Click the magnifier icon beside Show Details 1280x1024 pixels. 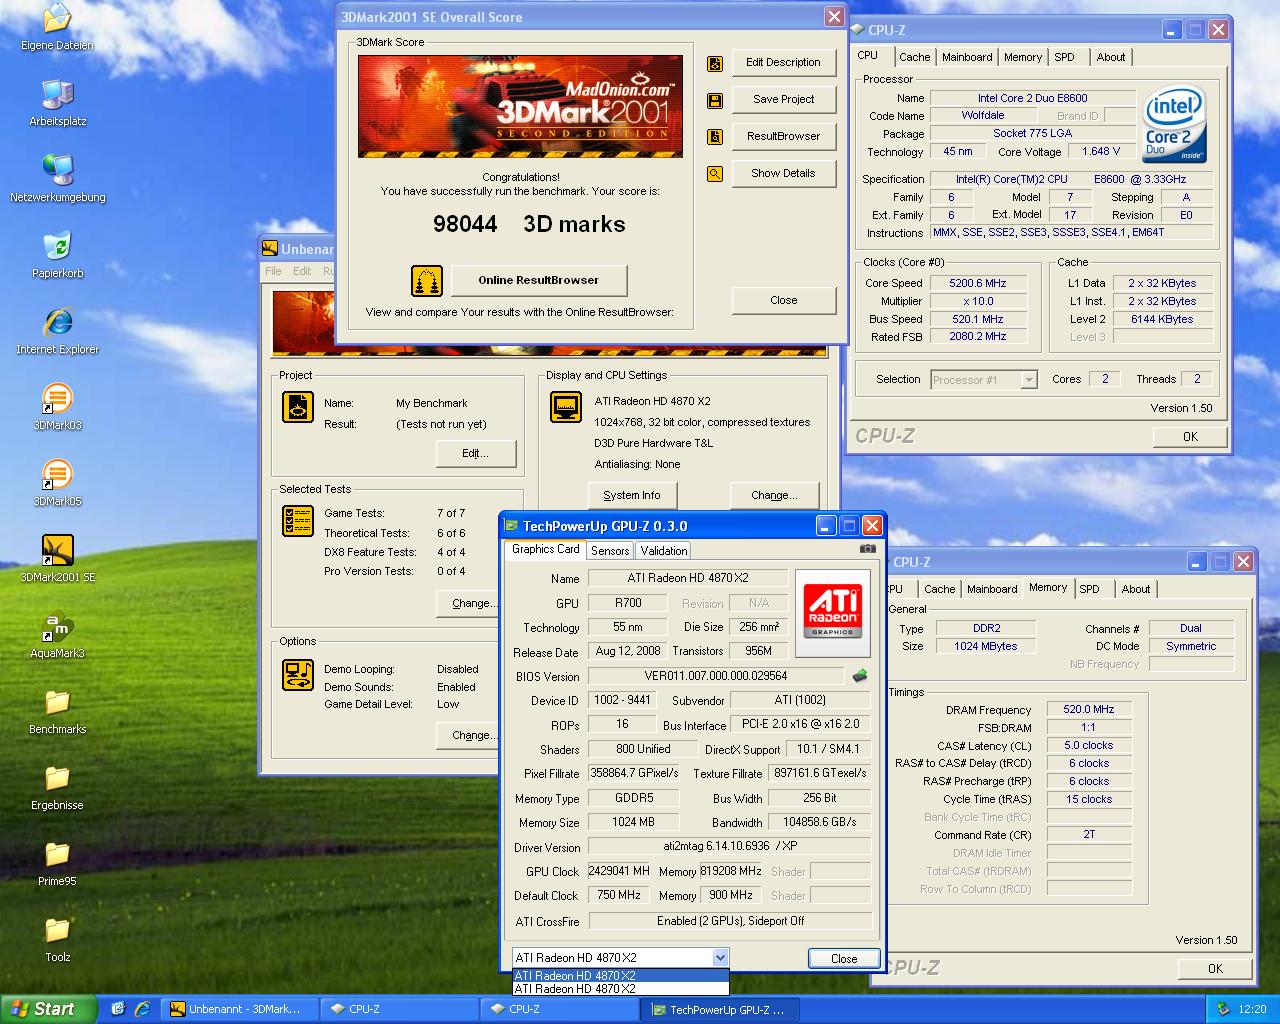[x=715, y=174]
